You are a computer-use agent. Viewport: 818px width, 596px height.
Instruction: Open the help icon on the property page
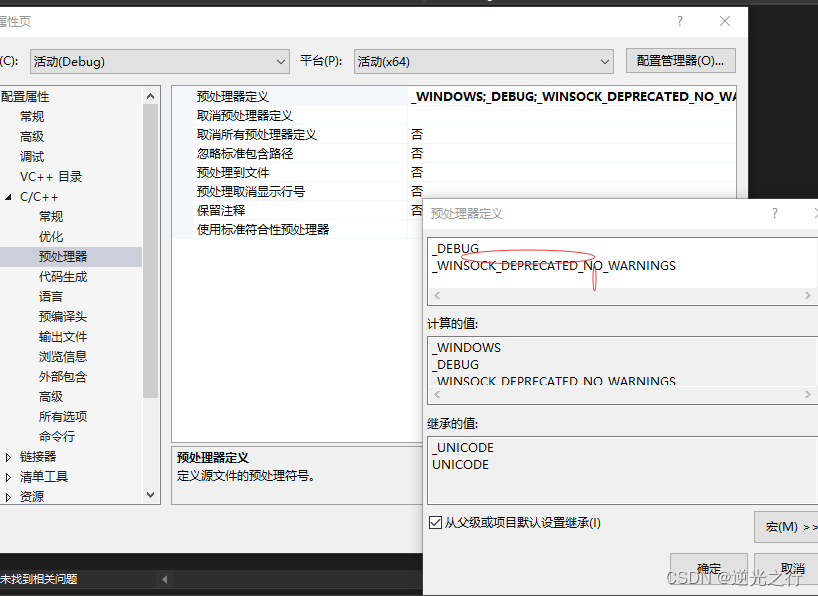679,21
